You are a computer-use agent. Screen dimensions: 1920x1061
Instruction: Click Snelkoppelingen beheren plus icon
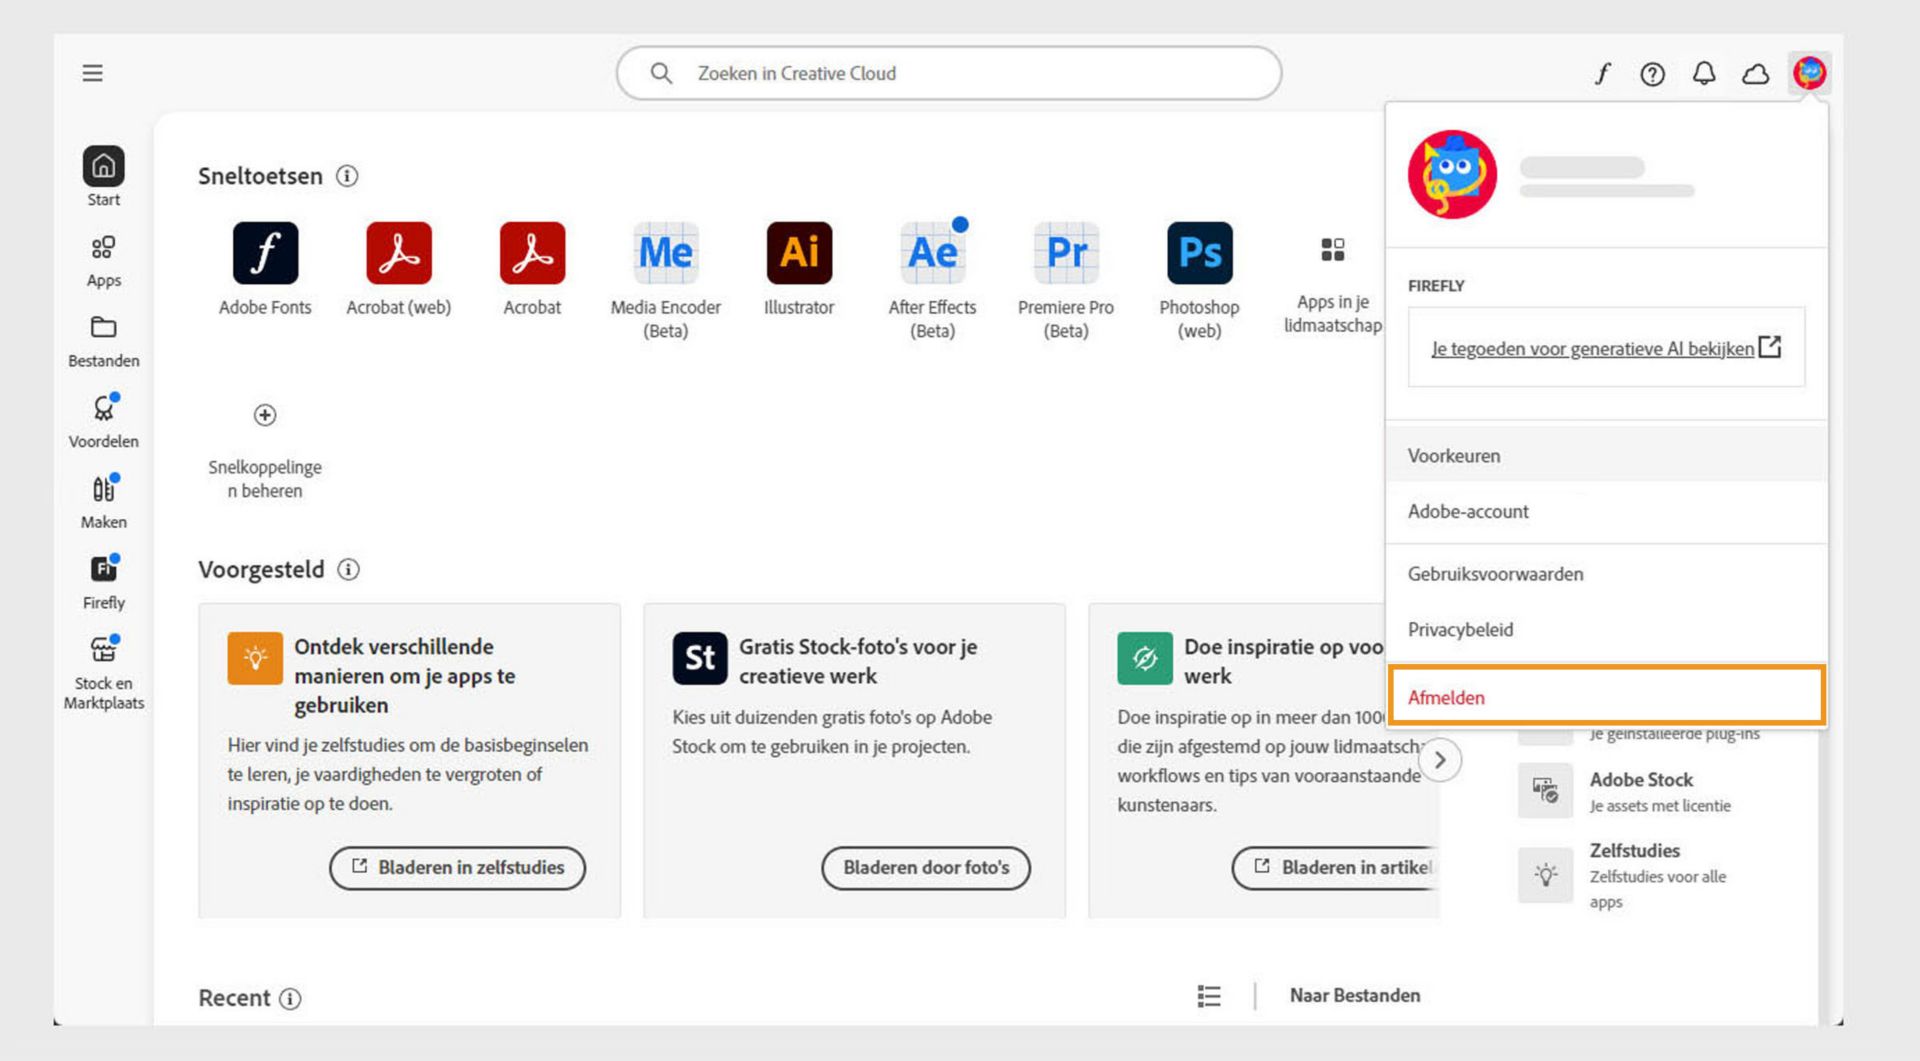(x=265, y=415)
